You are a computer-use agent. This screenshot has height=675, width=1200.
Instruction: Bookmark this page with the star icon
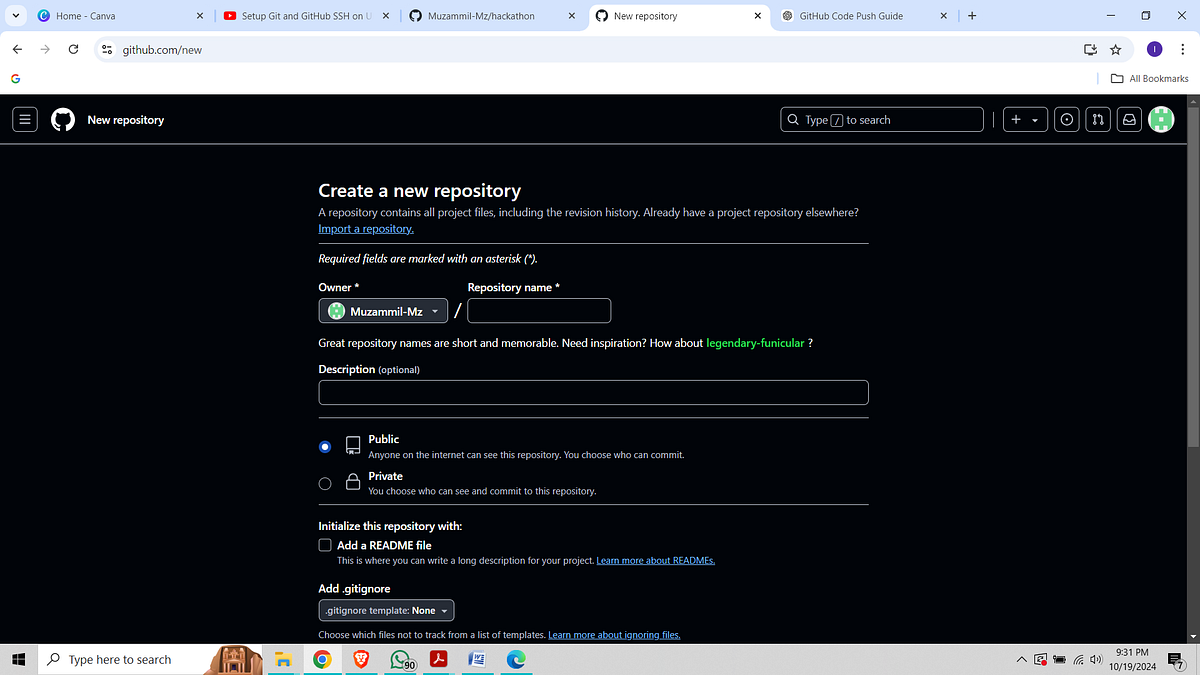pos(1116,49)
